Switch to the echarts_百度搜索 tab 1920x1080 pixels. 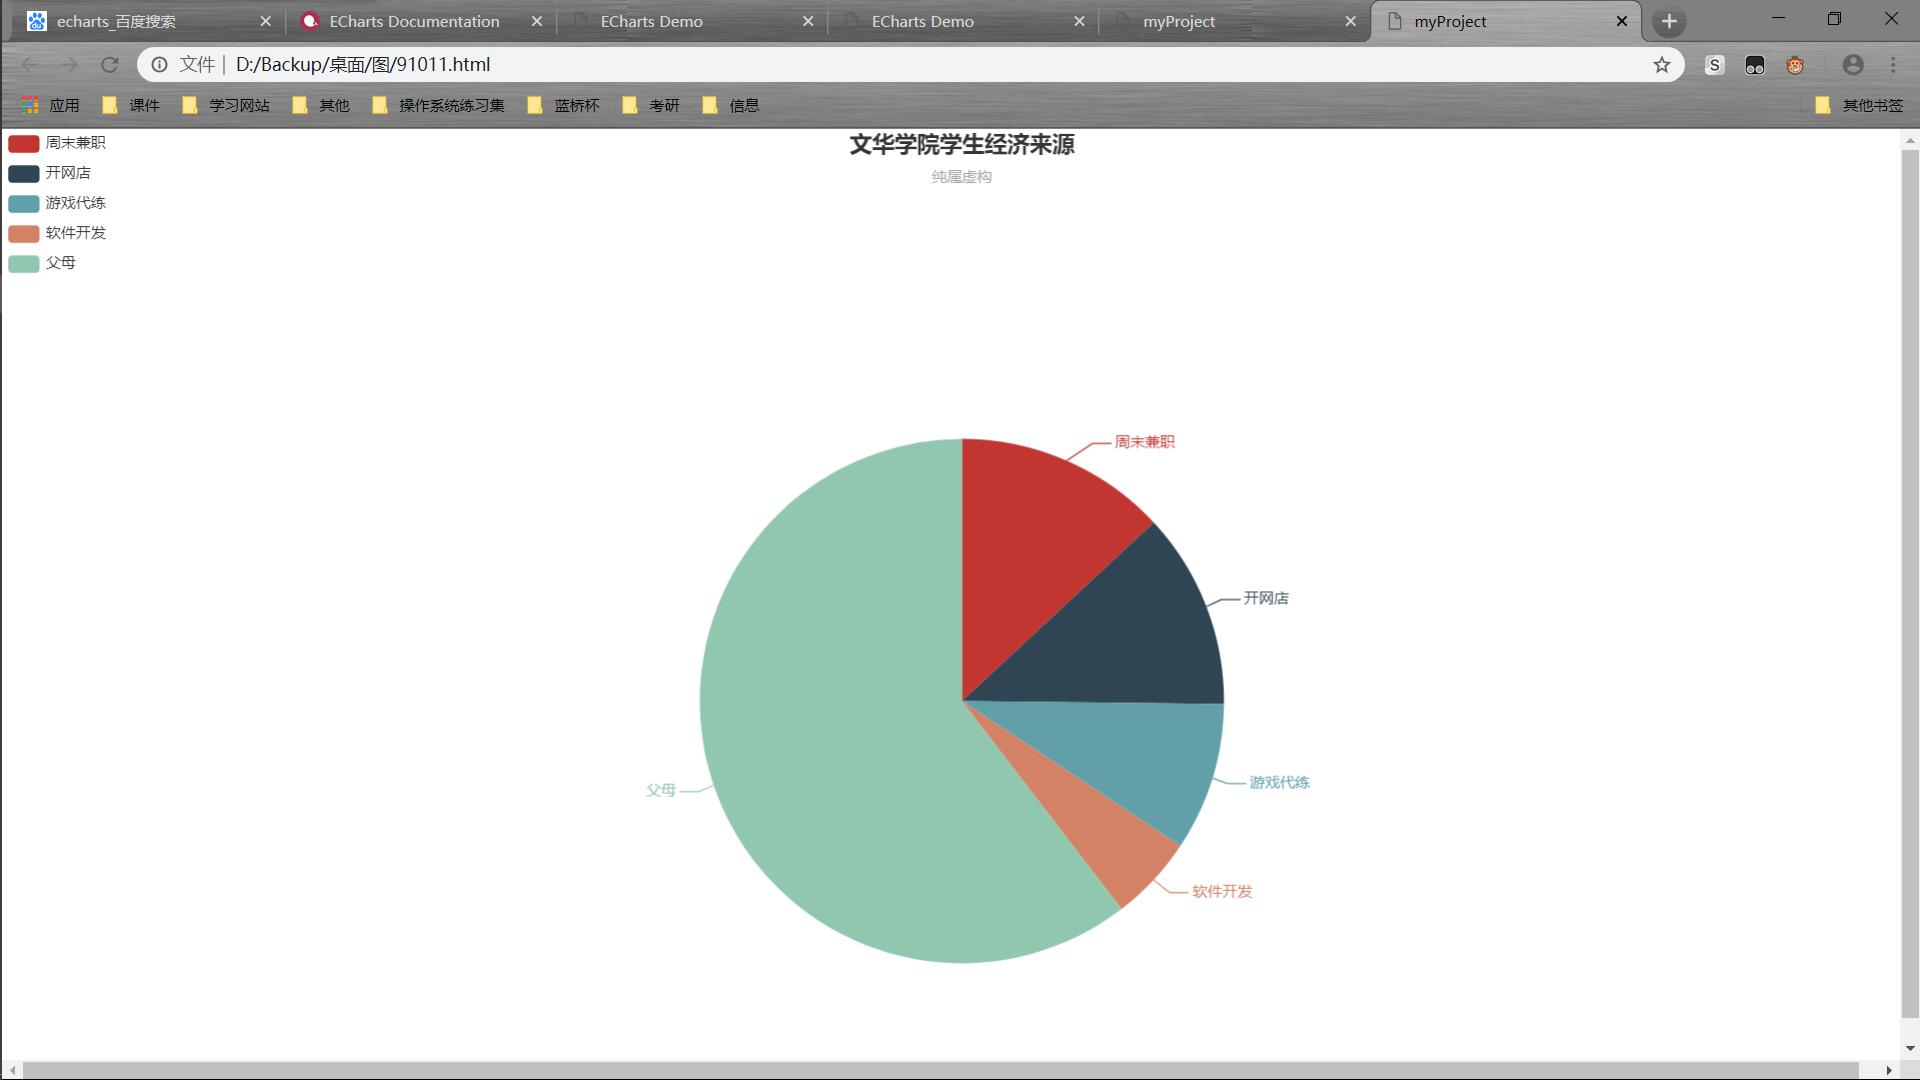point(116,21)
